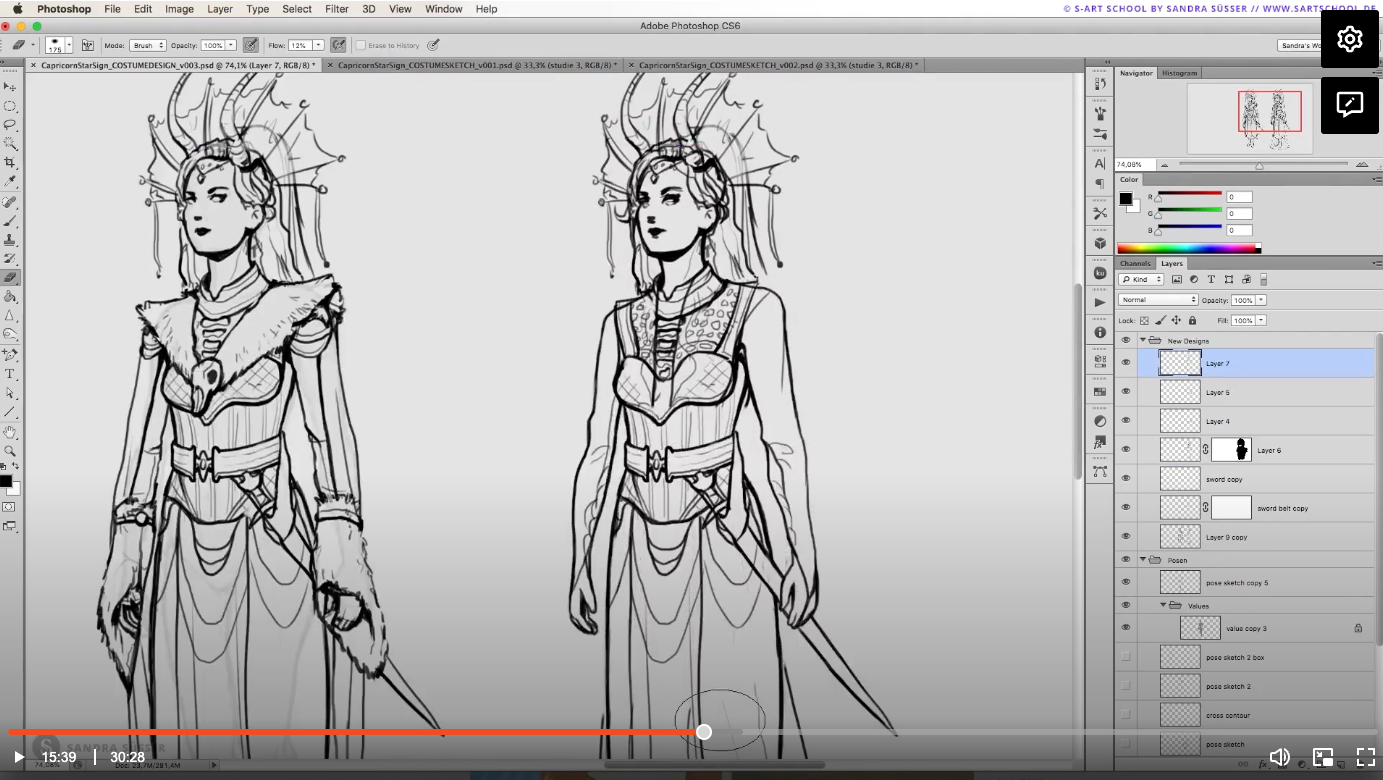The height and width of the screenshot is (780, 1383).
Task: Toggle pressure for opacity button
Action: [x=250, y=45]
